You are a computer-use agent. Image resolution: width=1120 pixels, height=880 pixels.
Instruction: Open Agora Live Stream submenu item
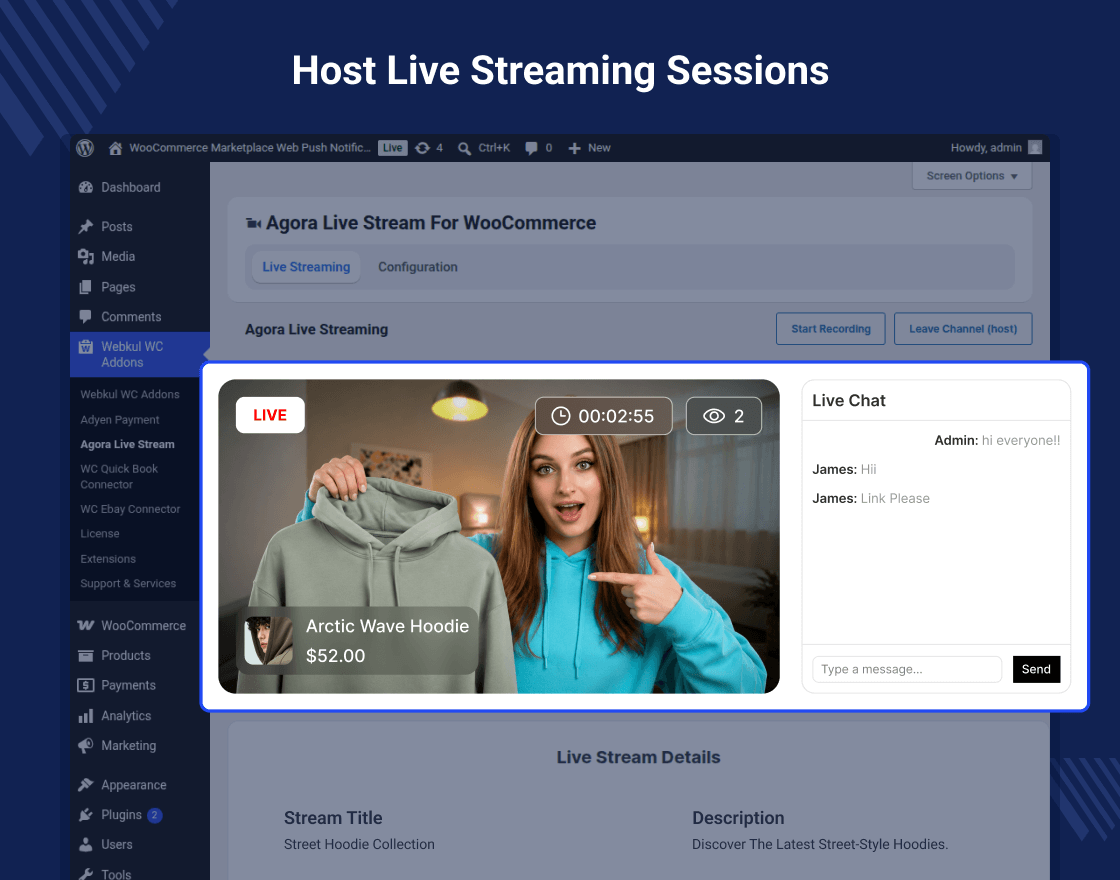pos(127,444)
